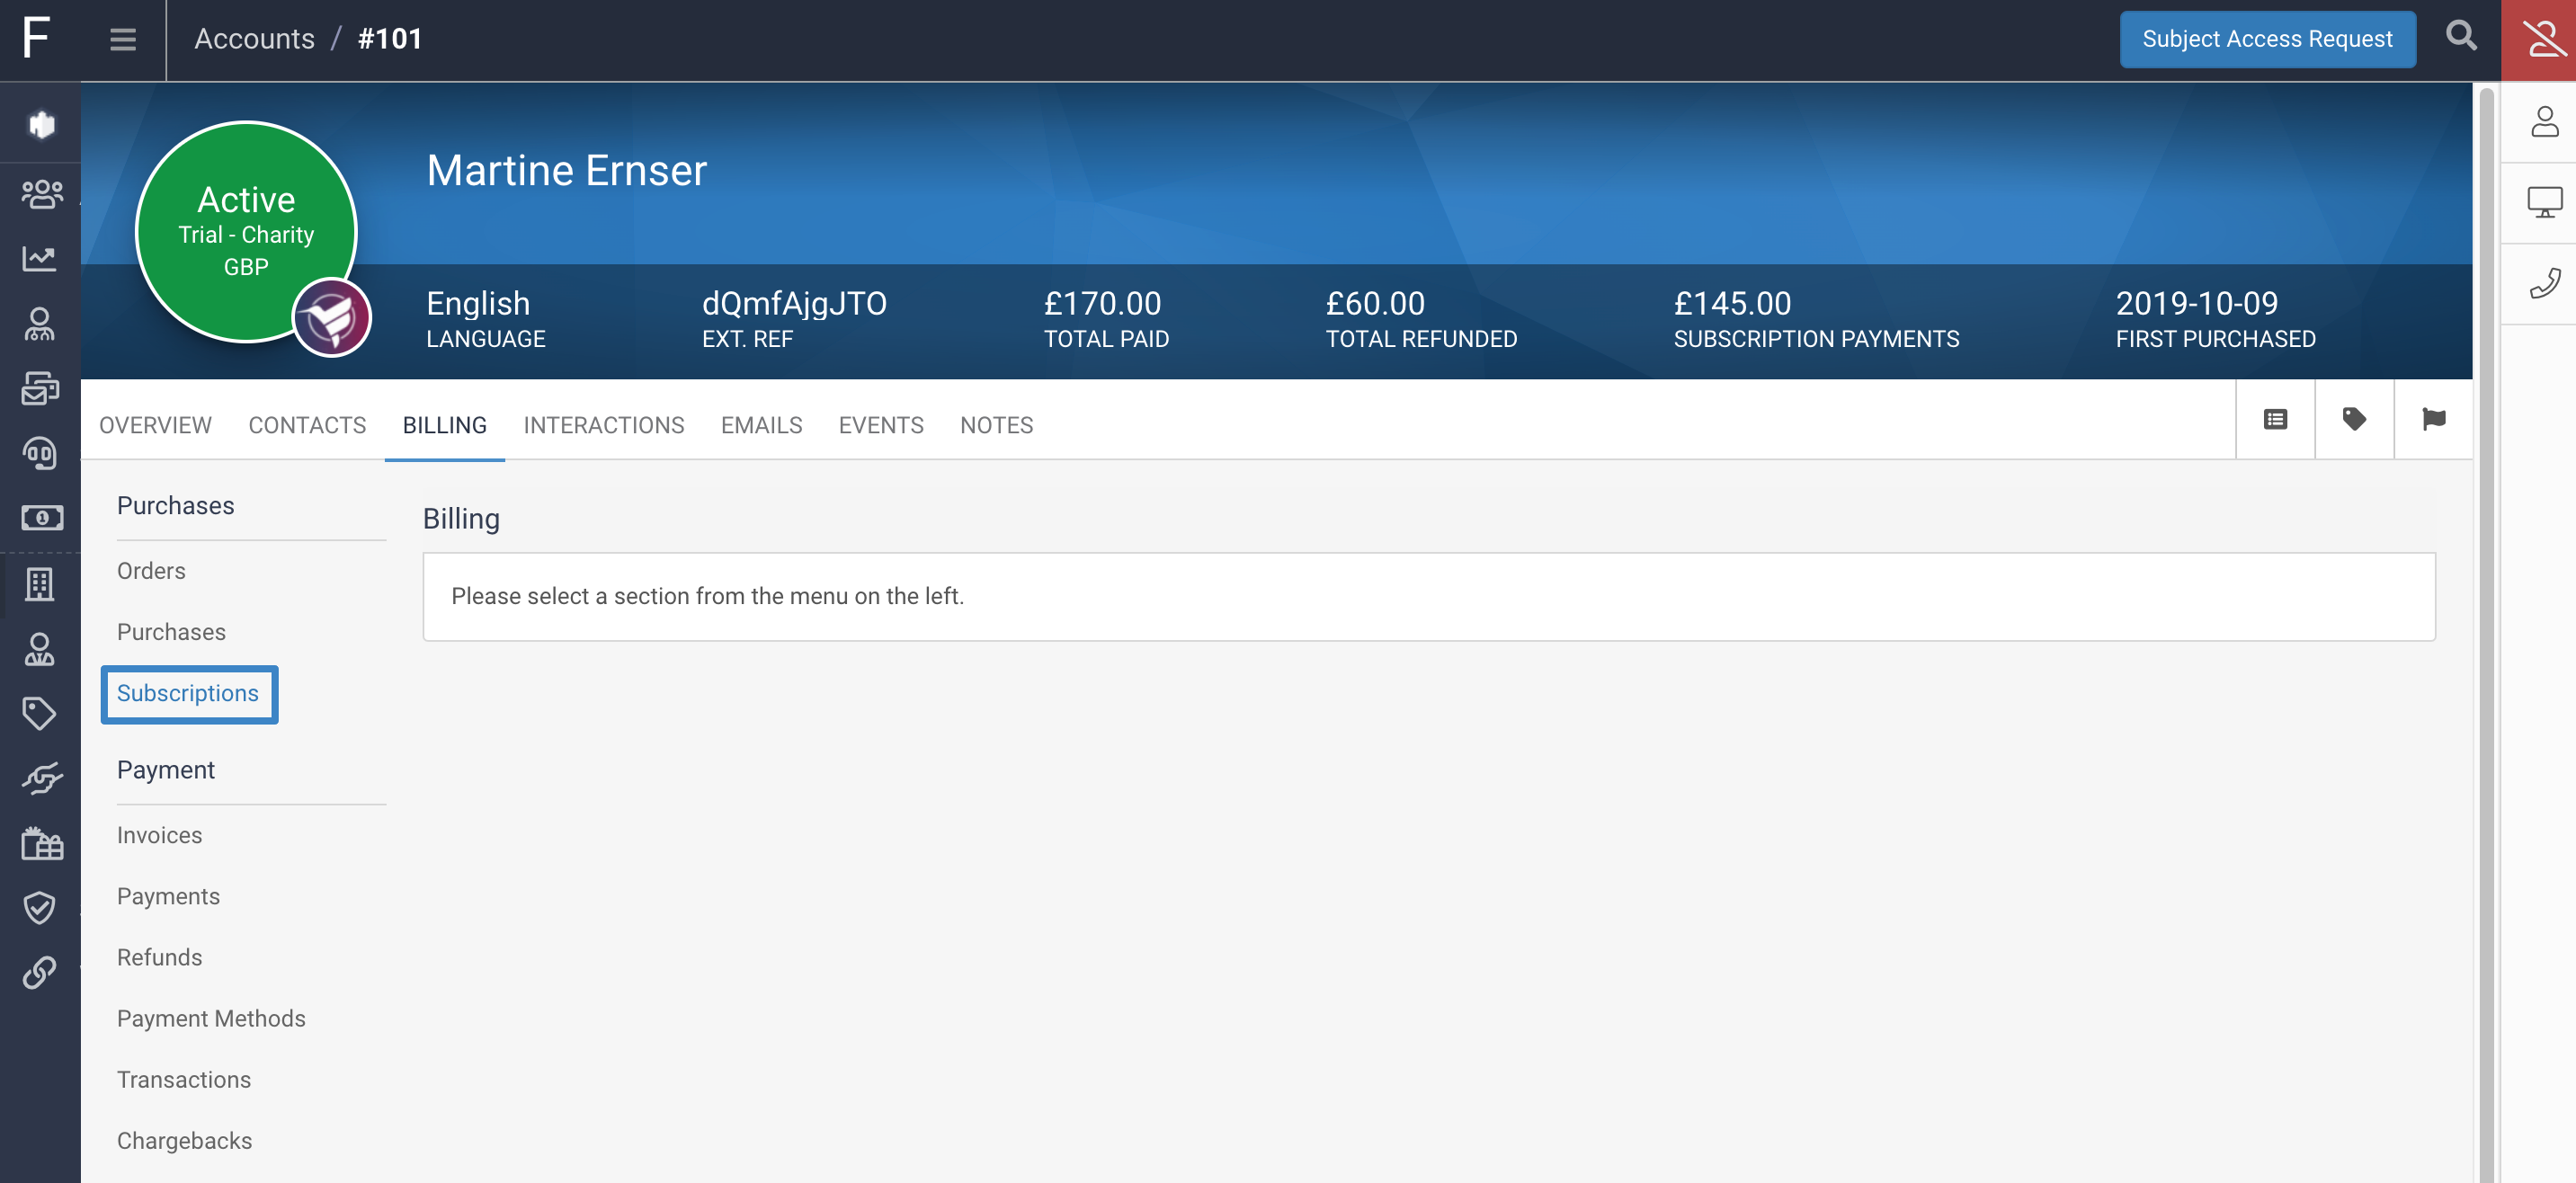This screenshot has width=2576, height=1183.
Task: Open the person with group sidebar icon
Action: click(39, 324)
